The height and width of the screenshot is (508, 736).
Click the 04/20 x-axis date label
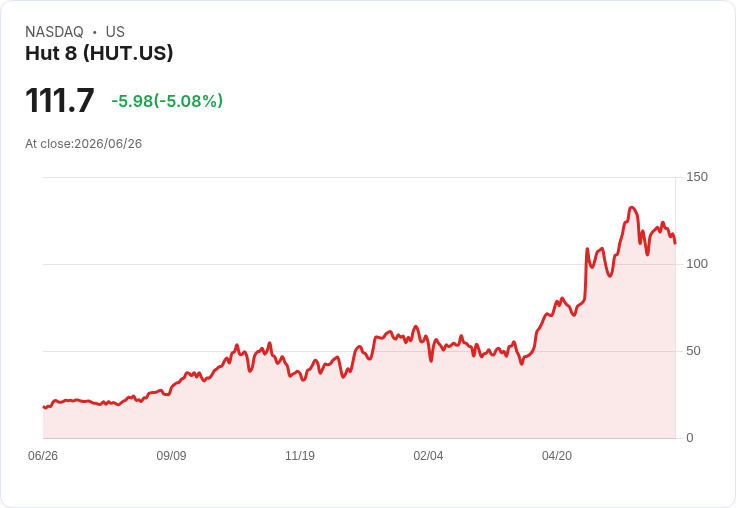[x=557, y=456]
